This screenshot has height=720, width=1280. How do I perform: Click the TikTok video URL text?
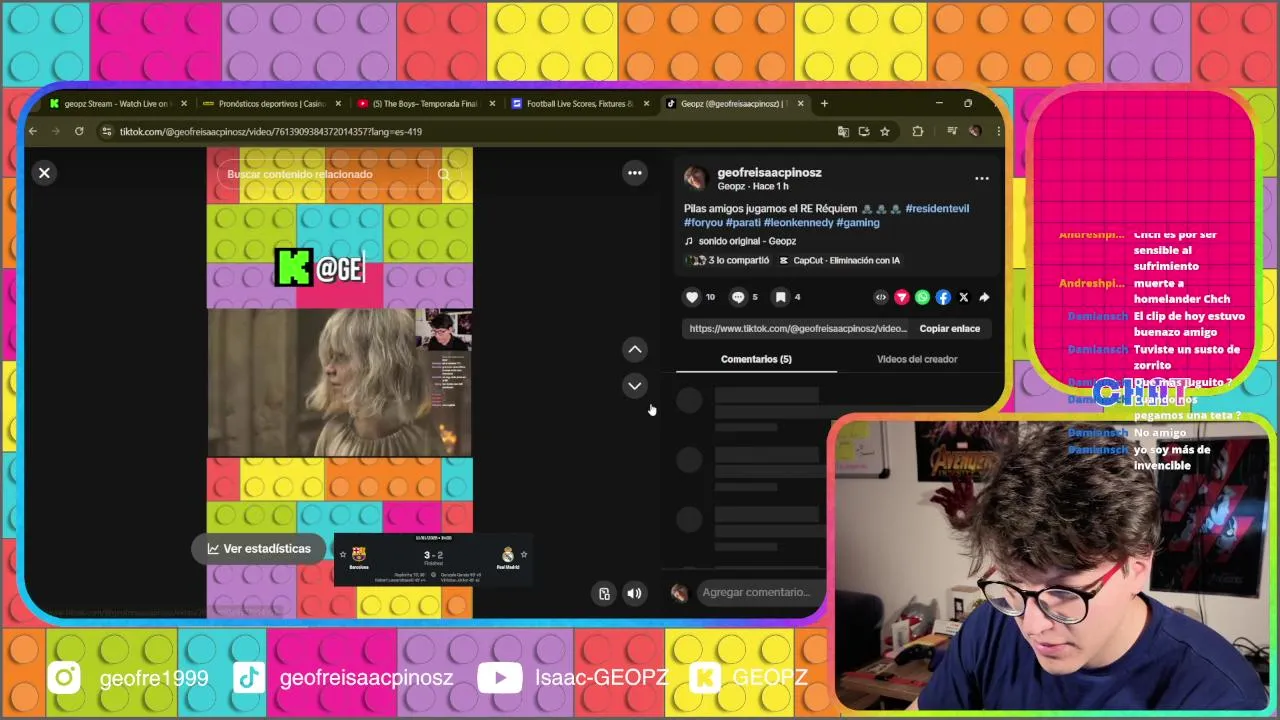[798, 328]
